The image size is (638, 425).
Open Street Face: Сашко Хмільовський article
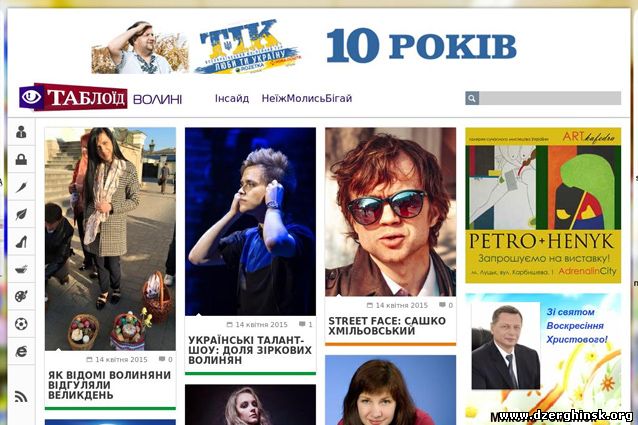pos(387,326)
